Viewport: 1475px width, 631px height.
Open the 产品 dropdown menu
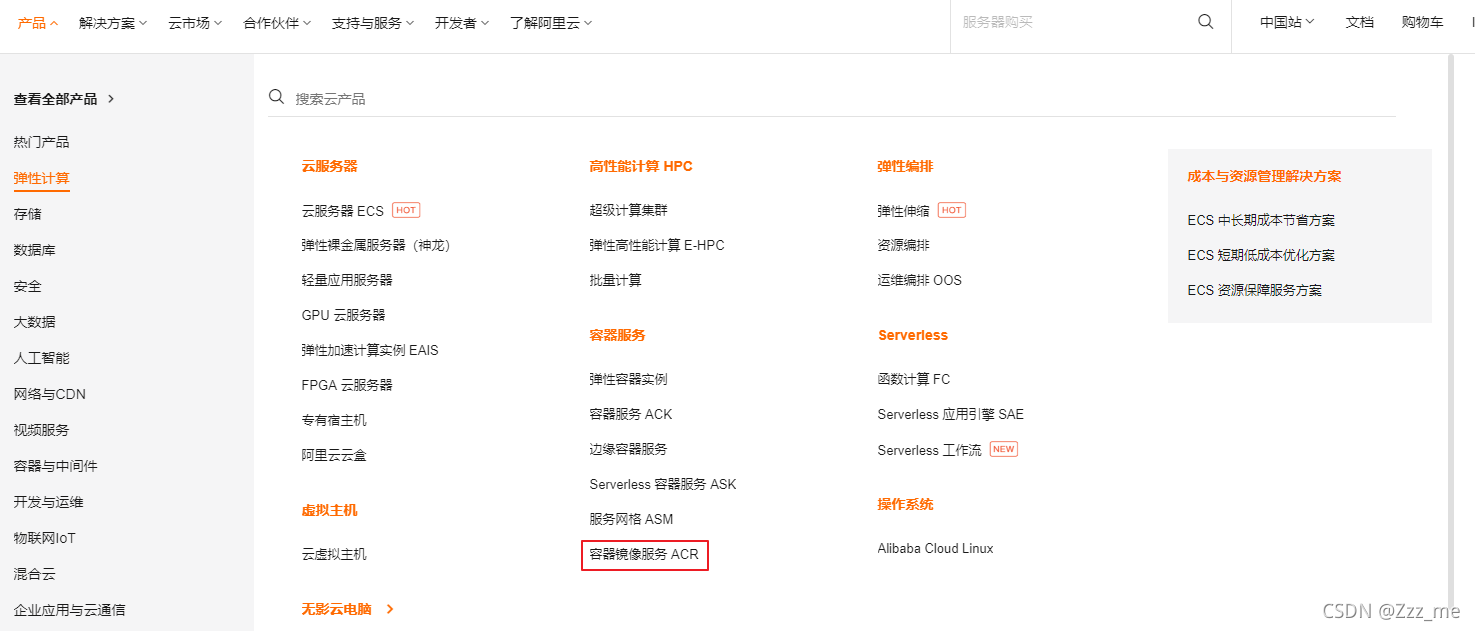pyautogui.click(x=38, y=23)
